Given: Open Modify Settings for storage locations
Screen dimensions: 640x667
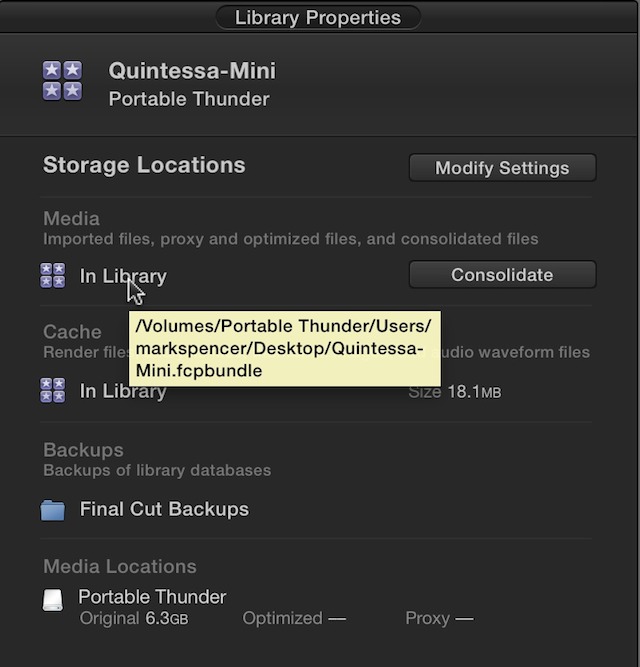Looking at the screenshot, I should pyautogui.click(x=503, y=168).
